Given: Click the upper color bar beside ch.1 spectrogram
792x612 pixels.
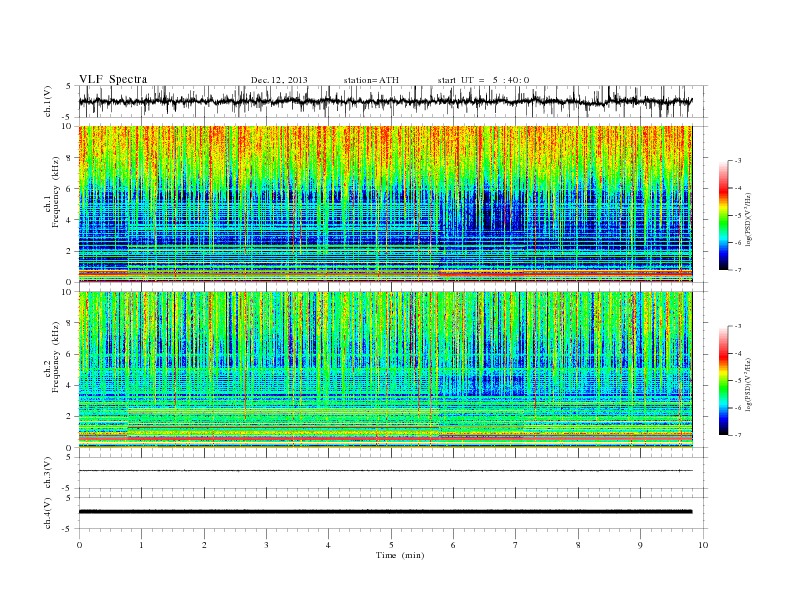Looking at the screenshot, I should tap(724, 215).
